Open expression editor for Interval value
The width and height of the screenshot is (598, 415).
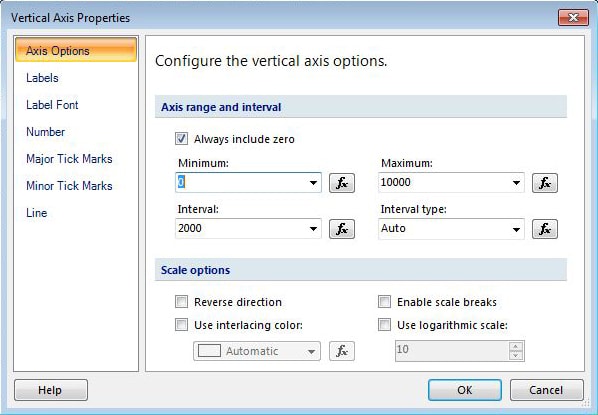[342, 229]
